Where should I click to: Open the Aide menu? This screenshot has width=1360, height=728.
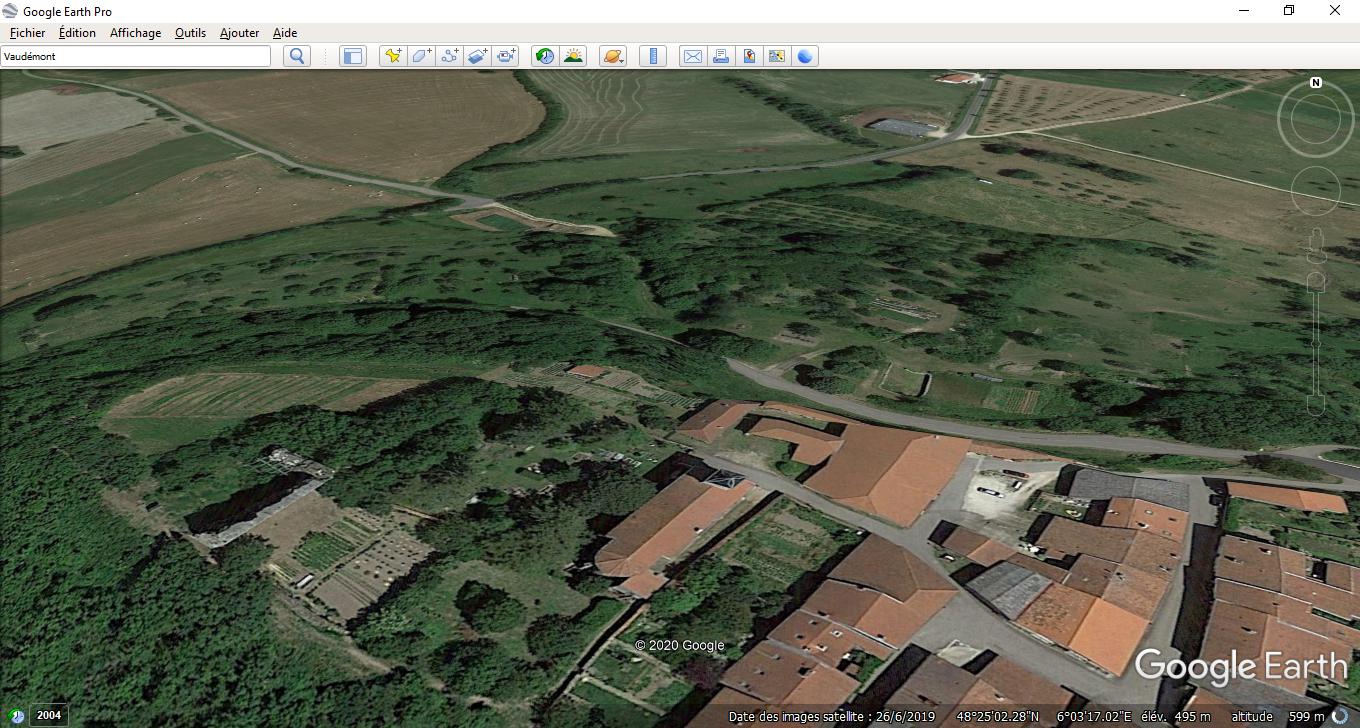click(285, 33)
